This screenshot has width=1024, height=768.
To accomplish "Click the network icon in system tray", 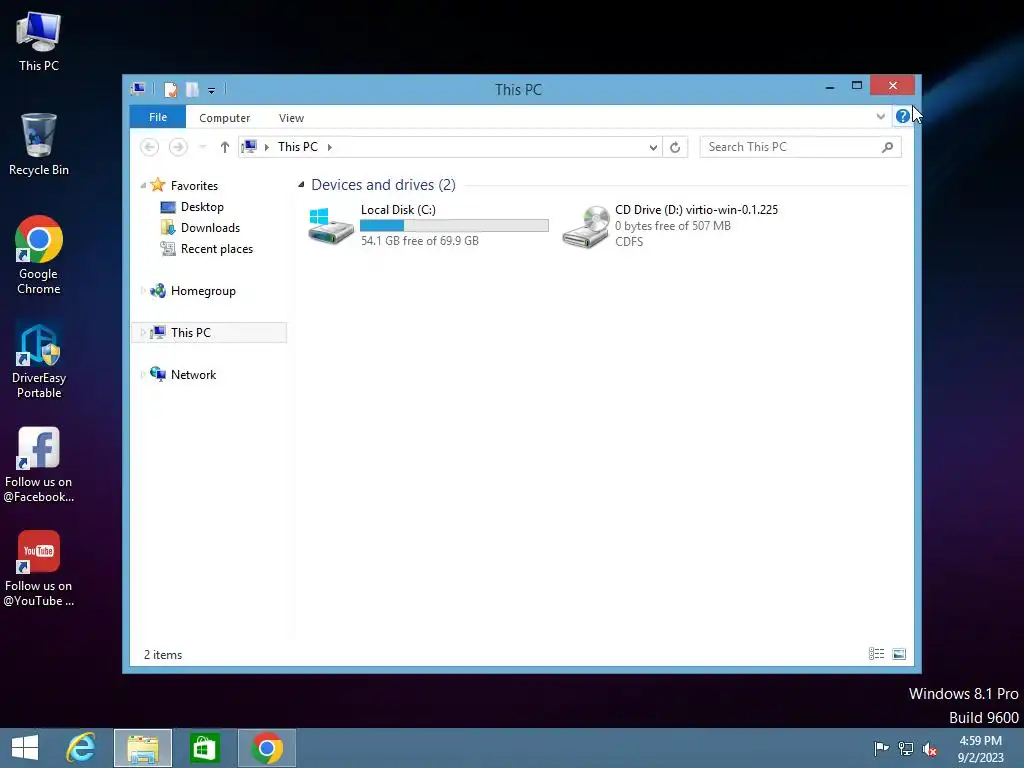I will pos(906,748).
